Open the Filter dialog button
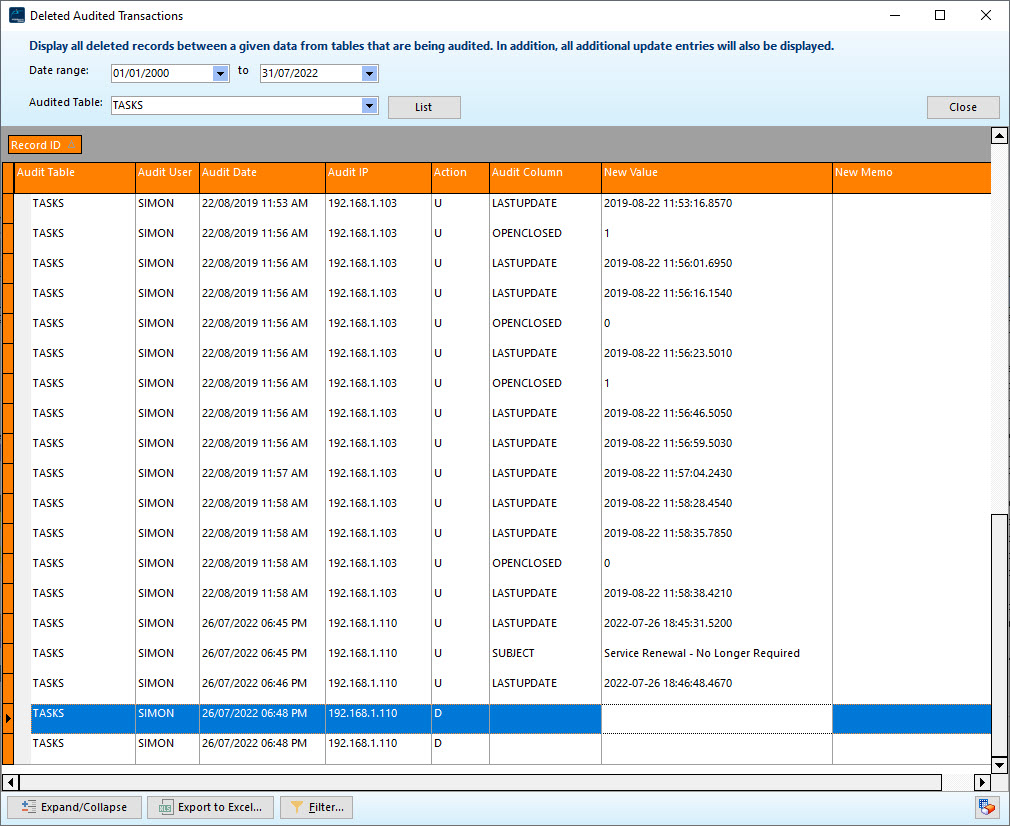This screenshot has width=1010, height=826. [316, 807]
